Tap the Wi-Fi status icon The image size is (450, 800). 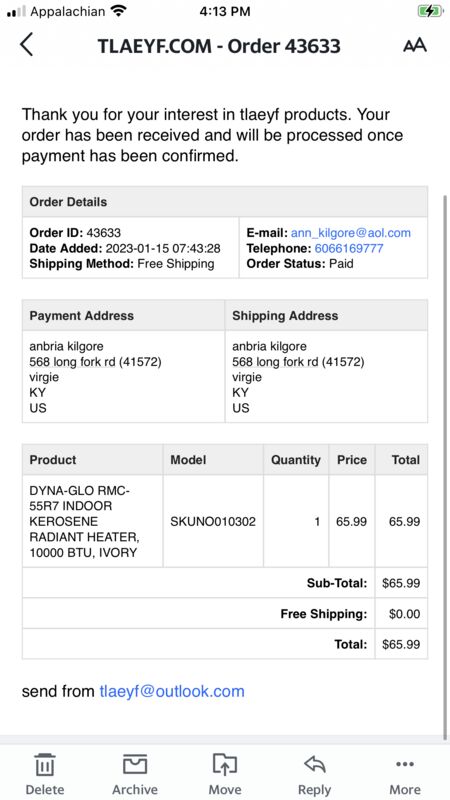click(x=118, y=11)
